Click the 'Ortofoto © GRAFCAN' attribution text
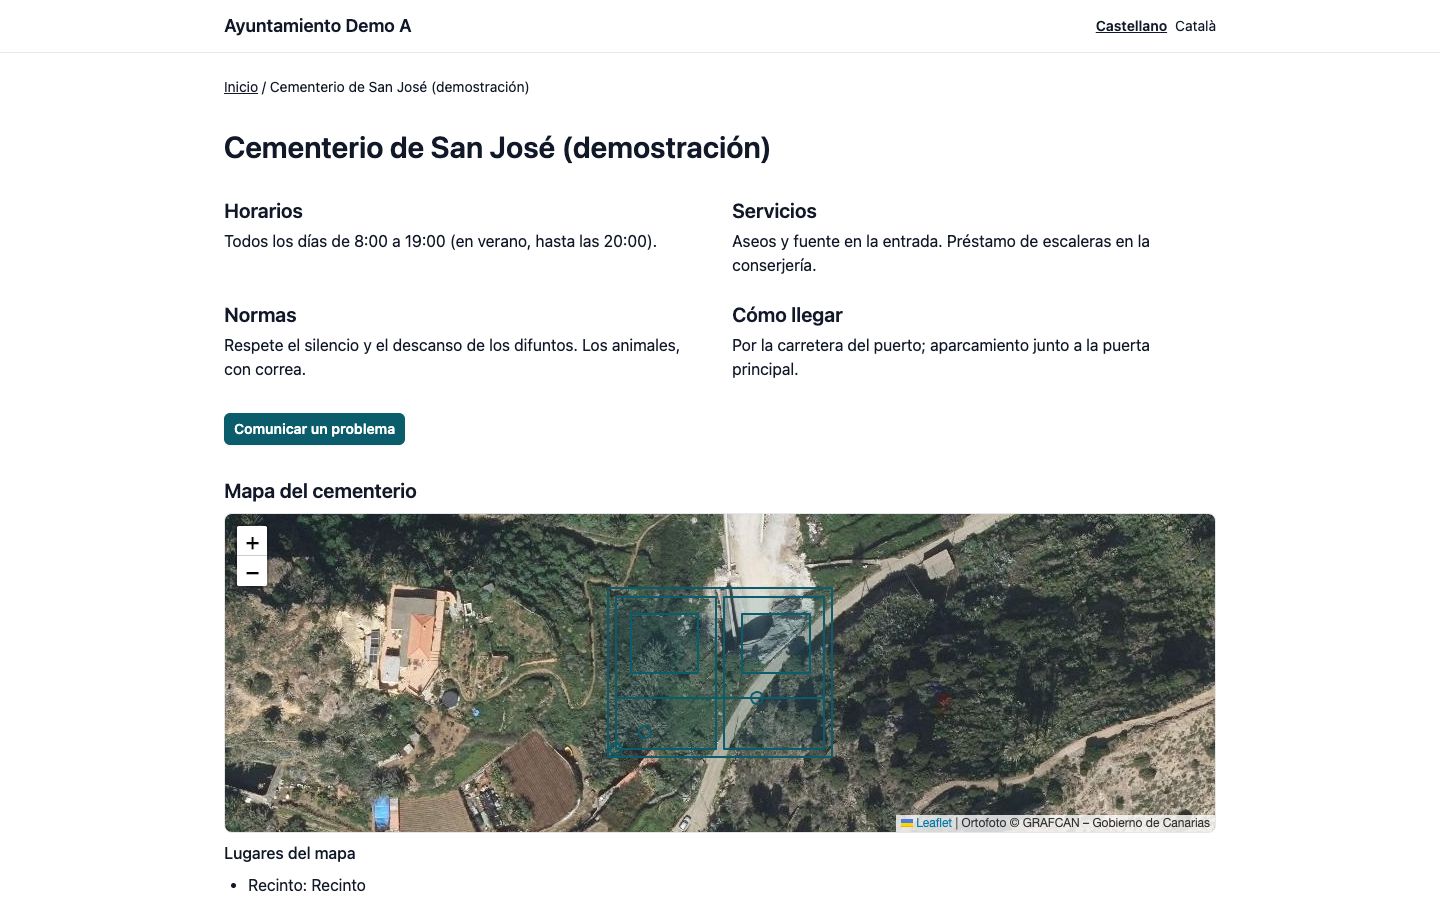 pyautogui.click(x=1085, y=823)
